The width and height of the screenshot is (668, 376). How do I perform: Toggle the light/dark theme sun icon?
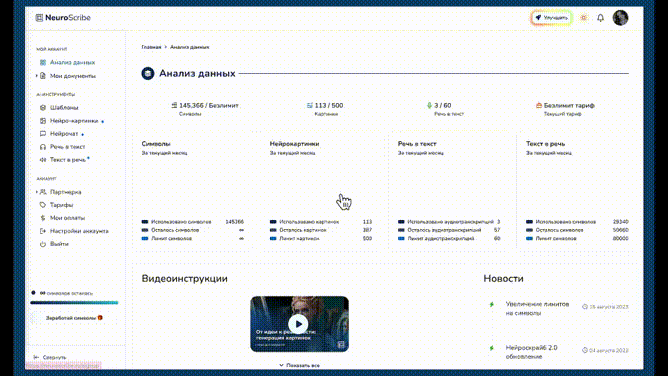584,18
